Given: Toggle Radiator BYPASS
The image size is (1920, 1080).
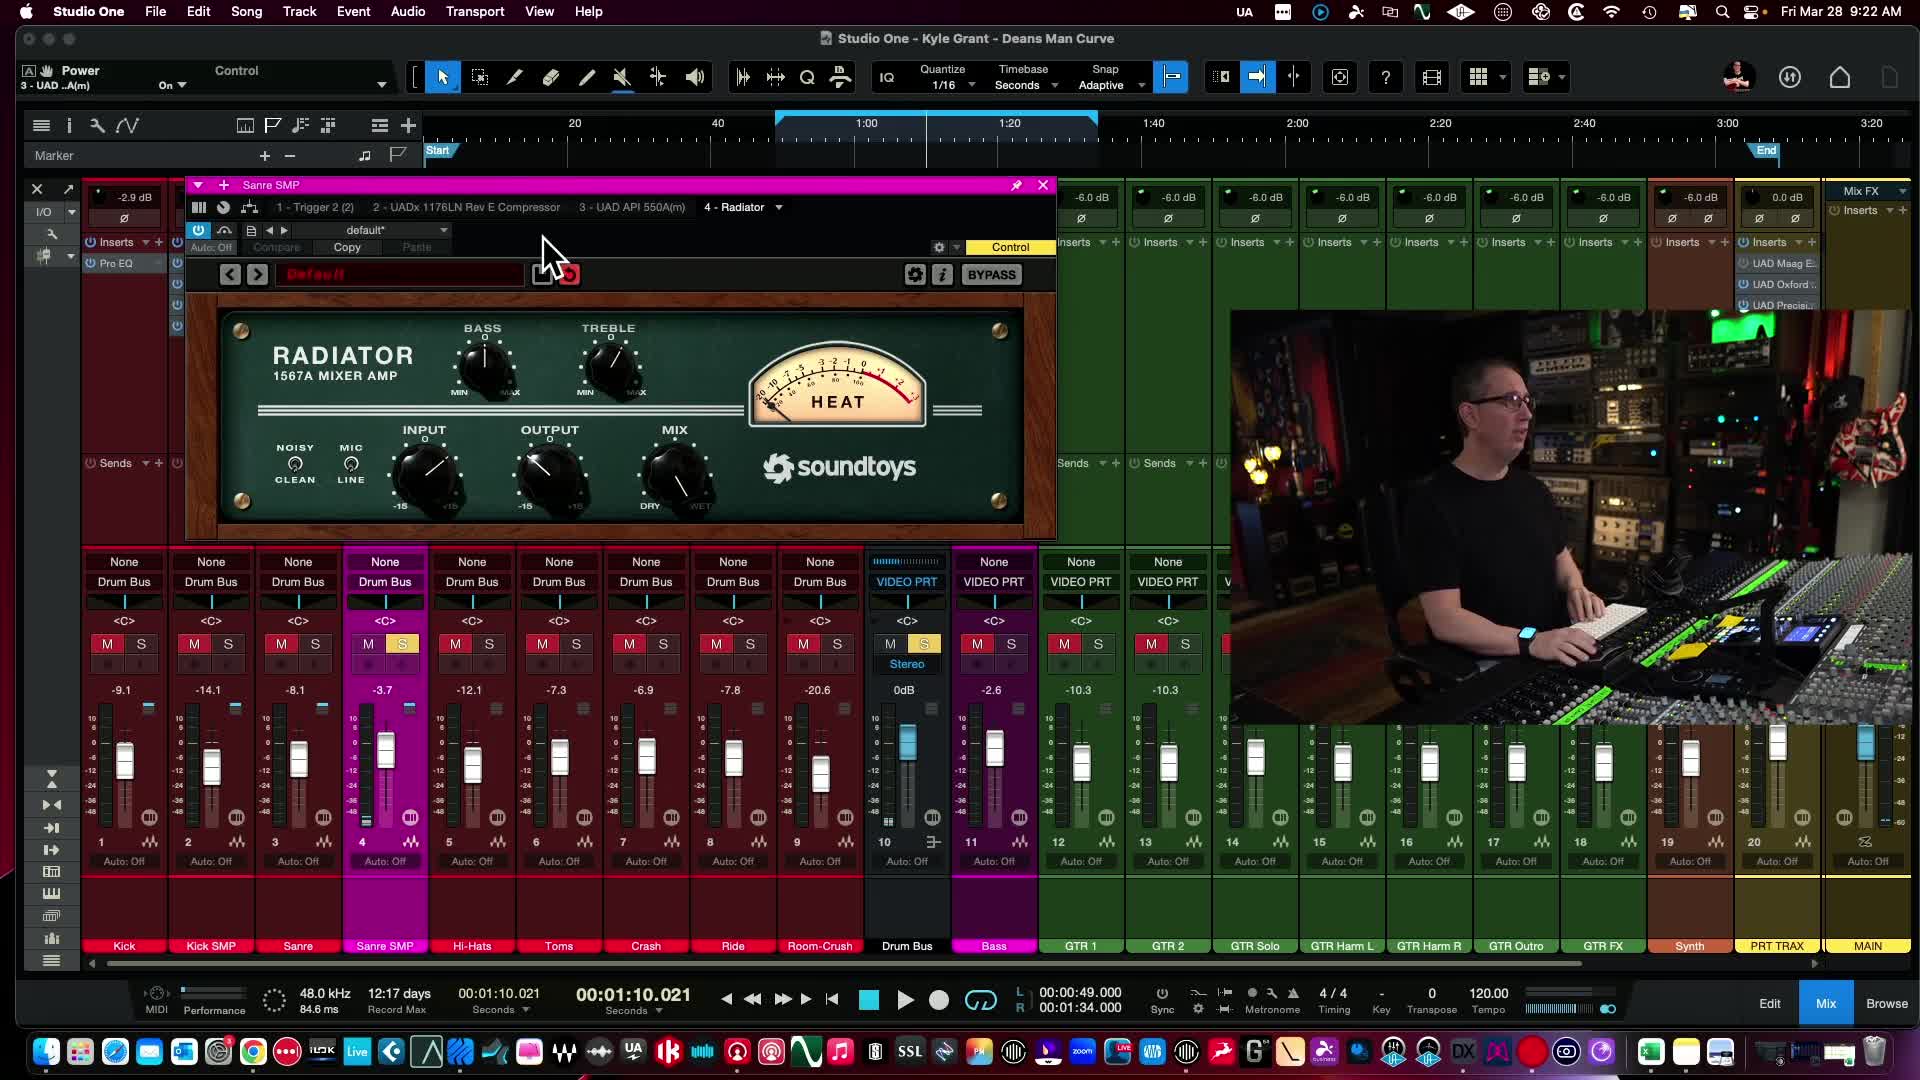Looking at the screenshot, I should (991, 274).
